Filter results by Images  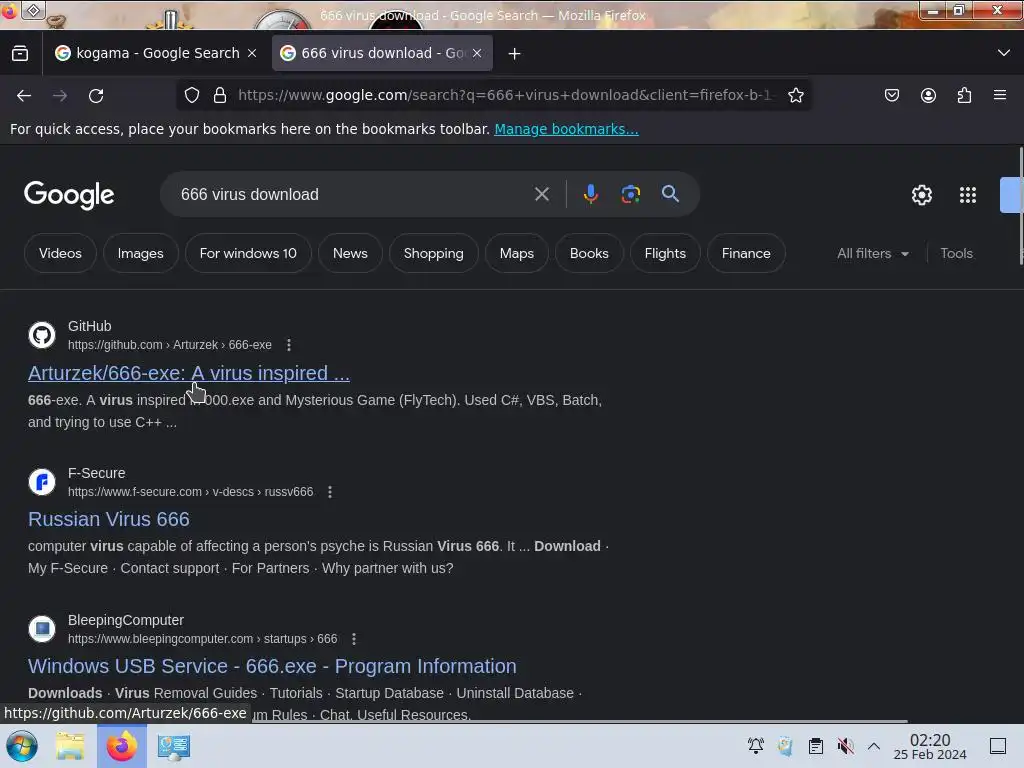click(140, 253)
